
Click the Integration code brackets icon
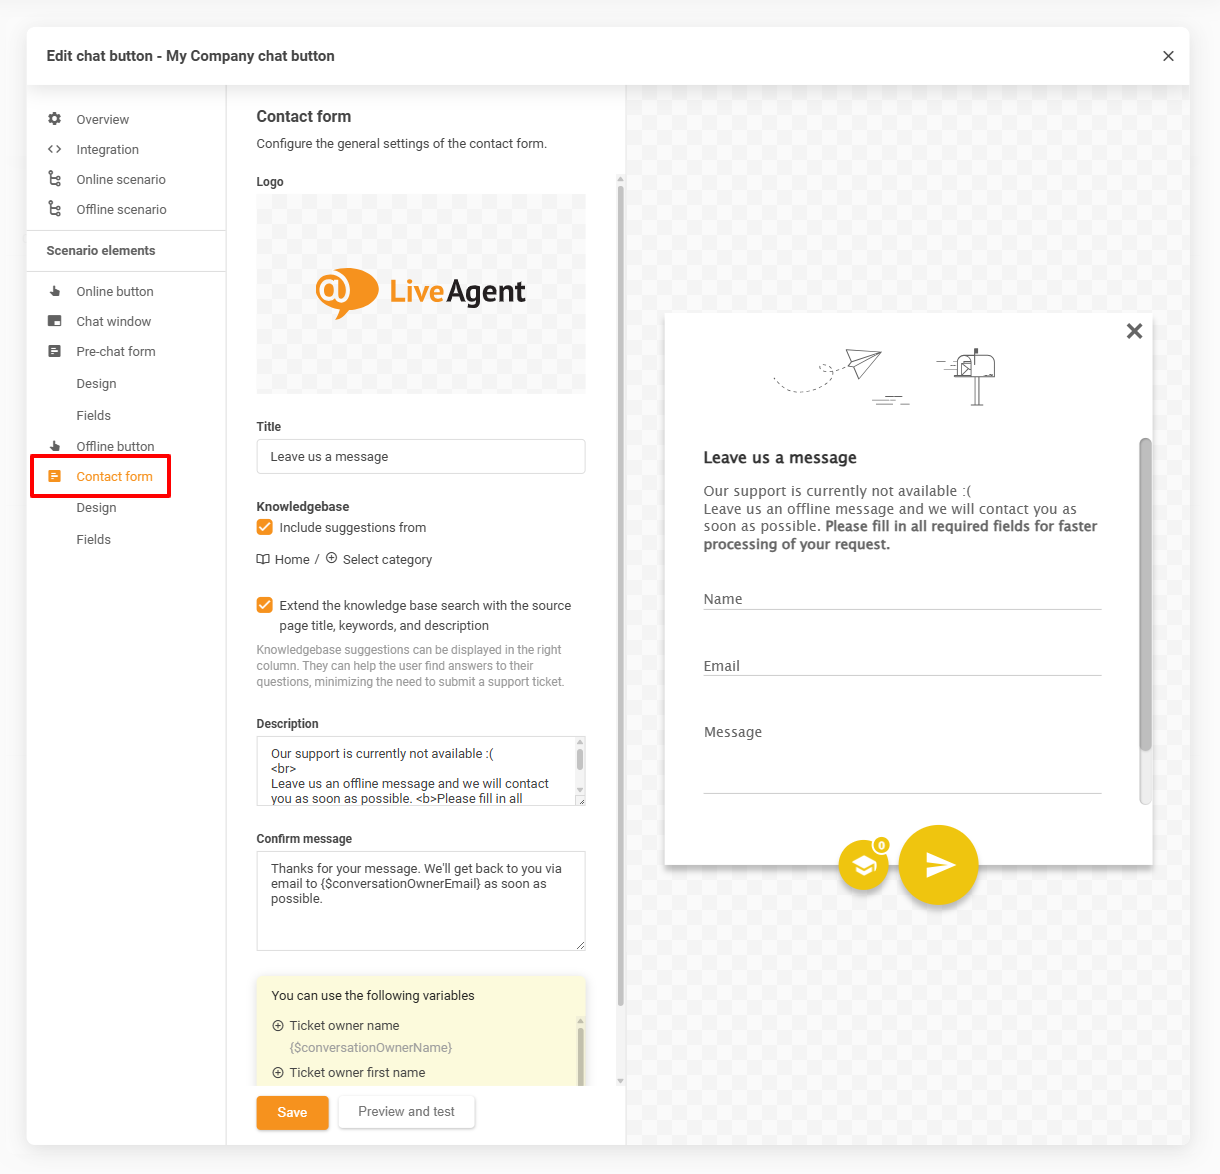click(x=55, y=149)
